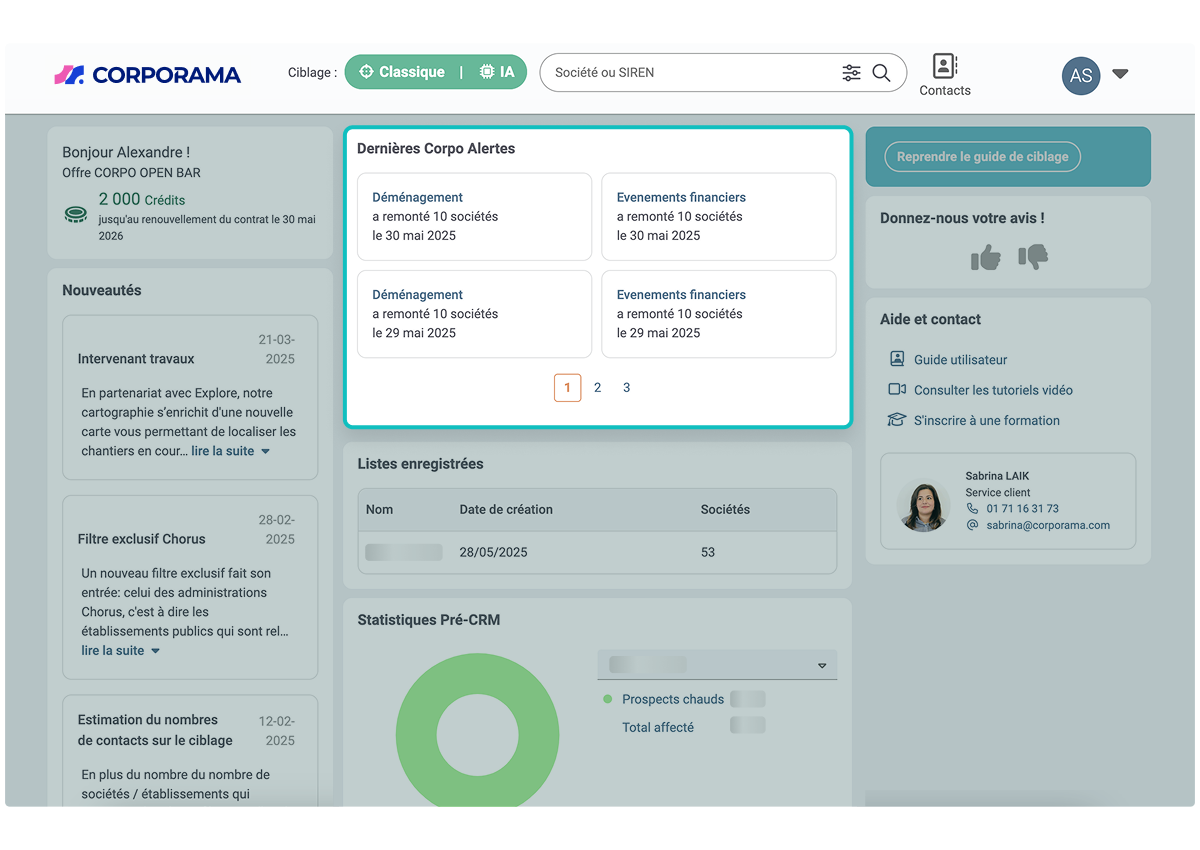
Task: Click the credits coin icon
Action: 76,214
